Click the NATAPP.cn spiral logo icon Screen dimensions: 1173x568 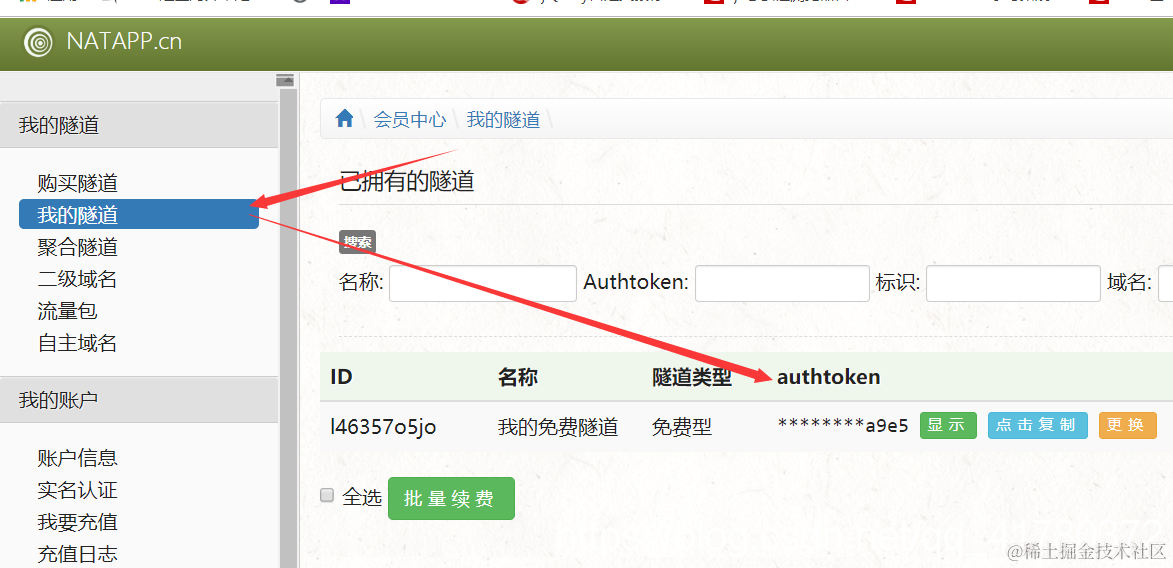coord(38,41)
